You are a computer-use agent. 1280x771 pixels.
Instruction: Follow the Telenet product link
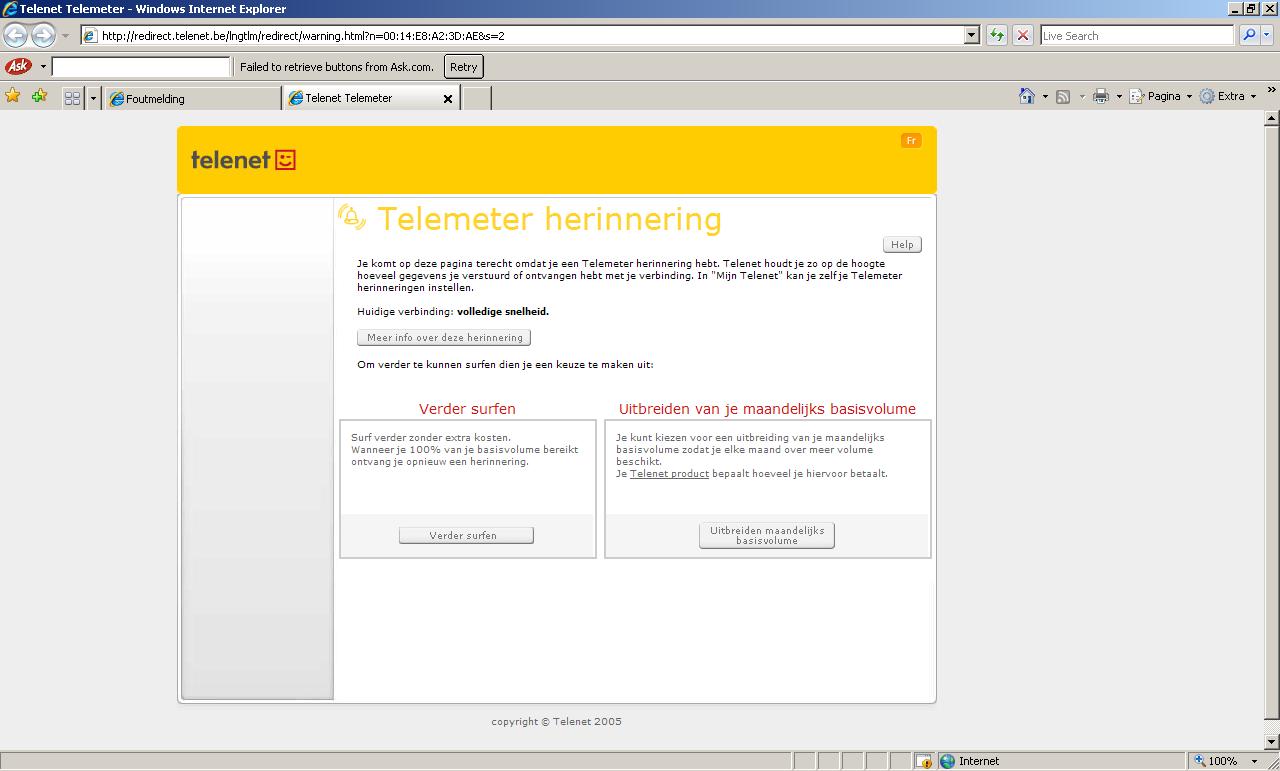(669, 474)
